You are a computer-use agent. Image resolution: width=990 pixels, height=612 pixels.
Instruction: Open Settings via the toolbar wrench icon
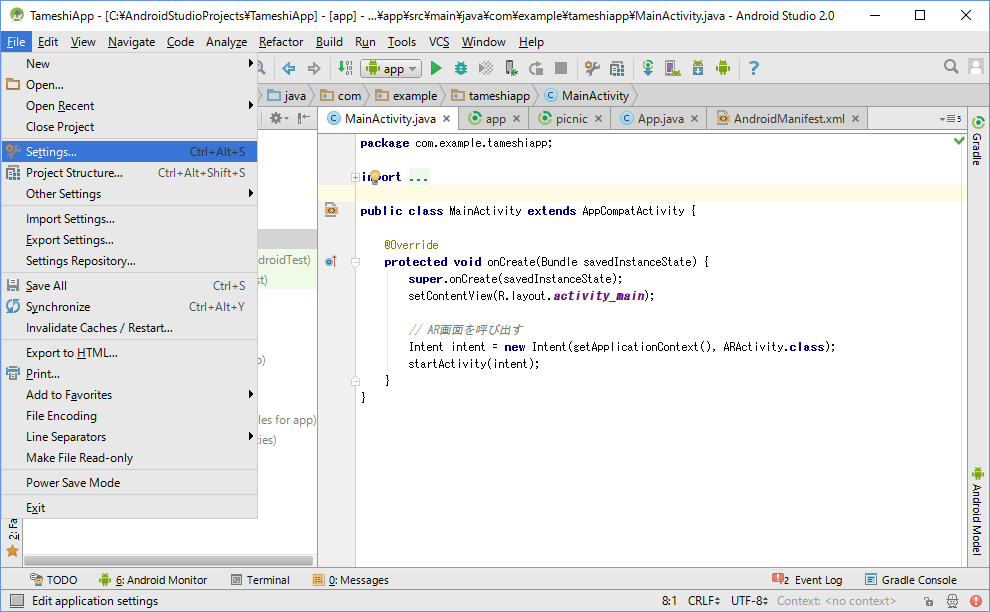point(592,68)
